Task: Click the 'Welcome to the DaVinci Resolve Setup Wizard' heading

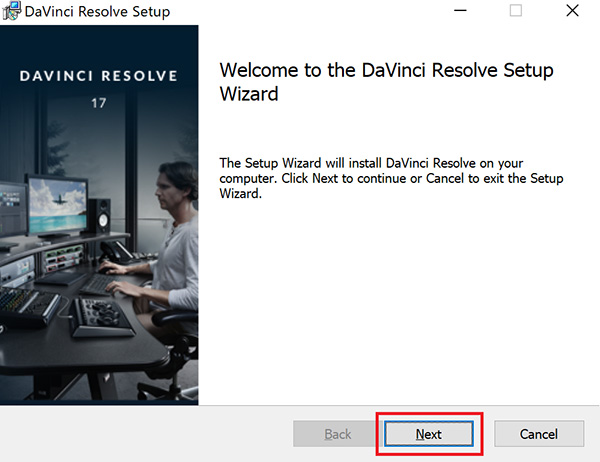Action: click(386, 82)
